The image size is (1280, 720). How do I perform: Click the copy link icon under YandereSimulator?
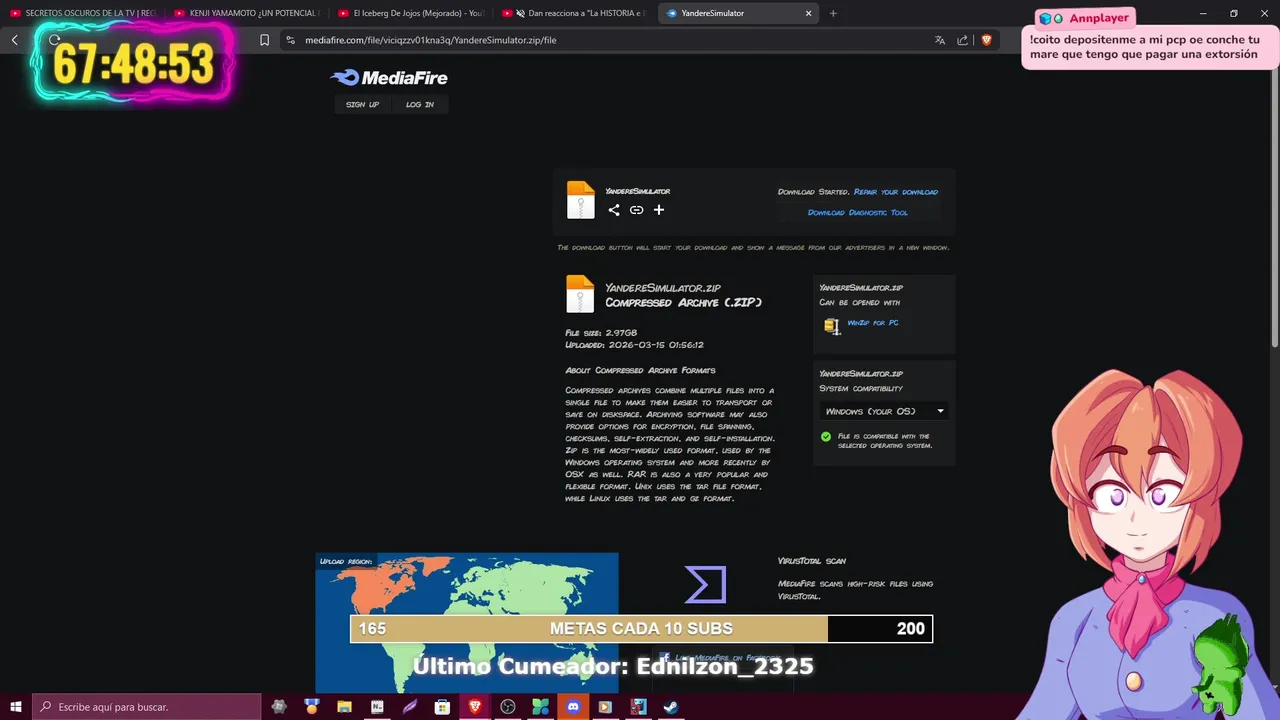tap(636, 210)
